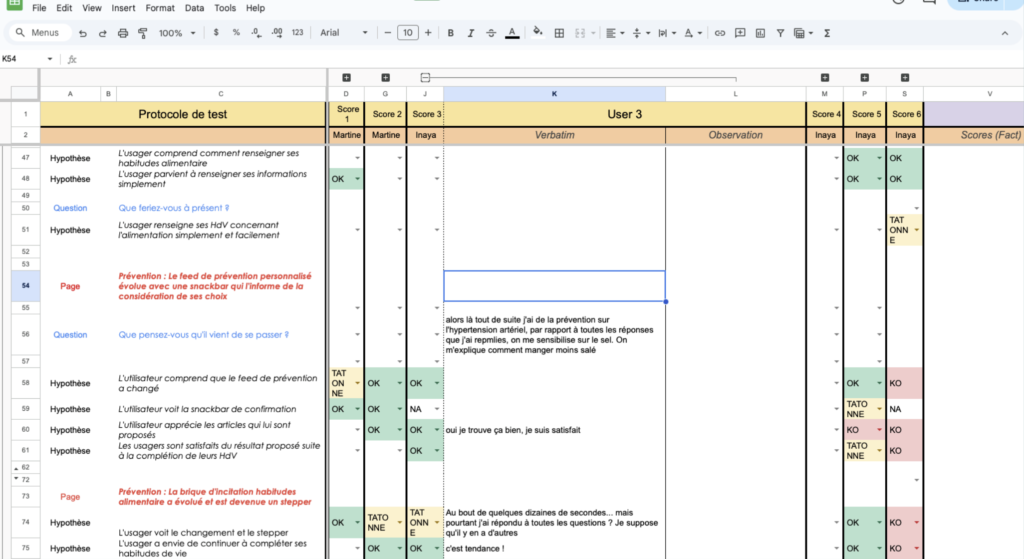Open the Fill color paint bucket
1024x559 pixels.
[x=537, y=33]
